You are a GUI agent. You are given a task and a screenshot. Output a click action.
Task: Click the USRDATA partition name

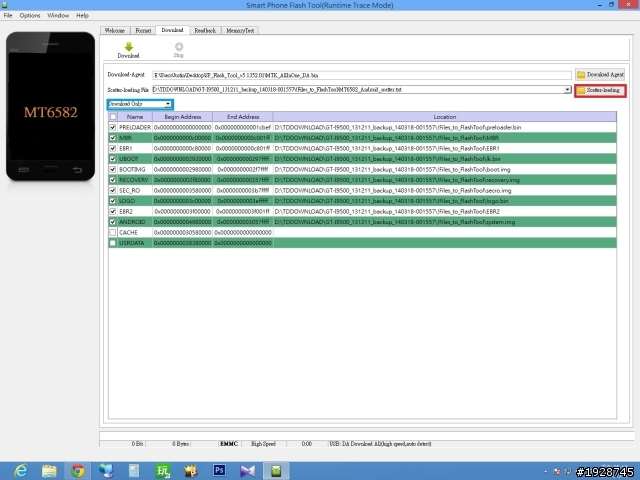click(x=131, y=243)
